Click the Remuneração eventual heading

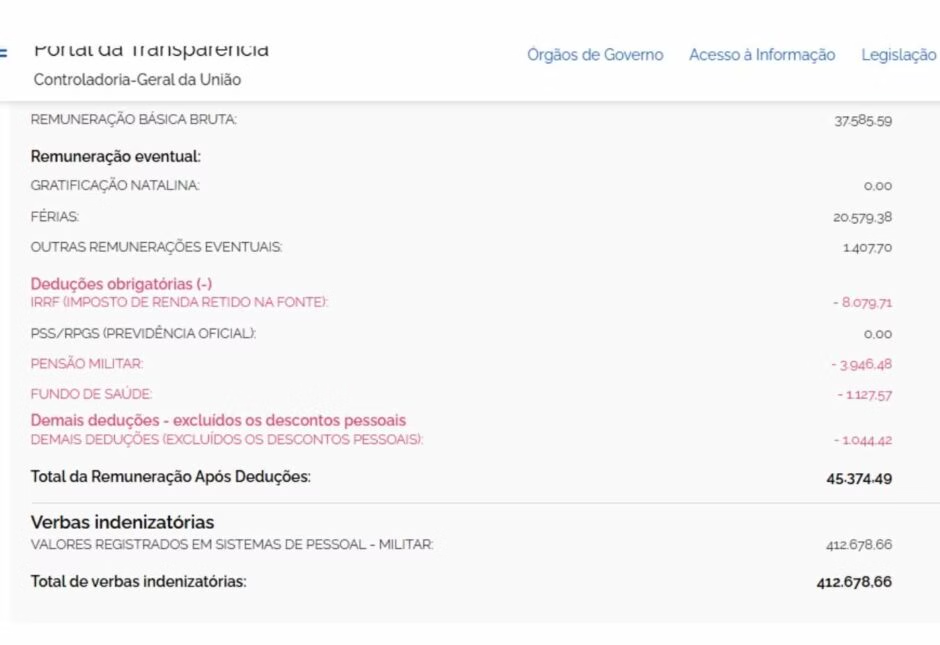(x=116, y=156)
